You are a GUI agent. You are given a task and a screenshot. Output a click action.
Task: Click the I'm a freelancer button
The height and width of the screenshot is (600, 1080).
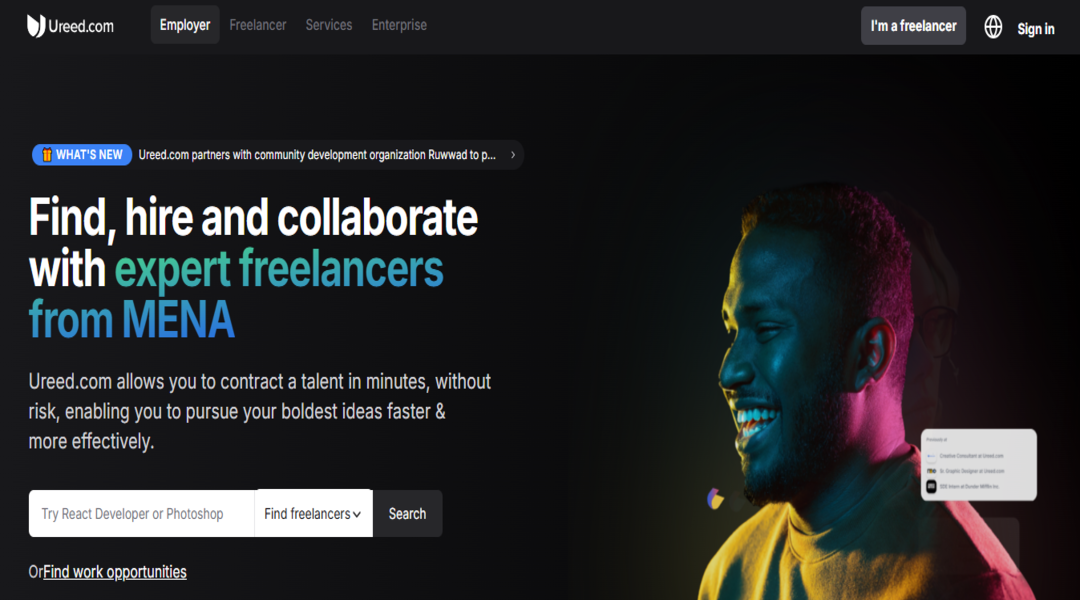point(913,26)
